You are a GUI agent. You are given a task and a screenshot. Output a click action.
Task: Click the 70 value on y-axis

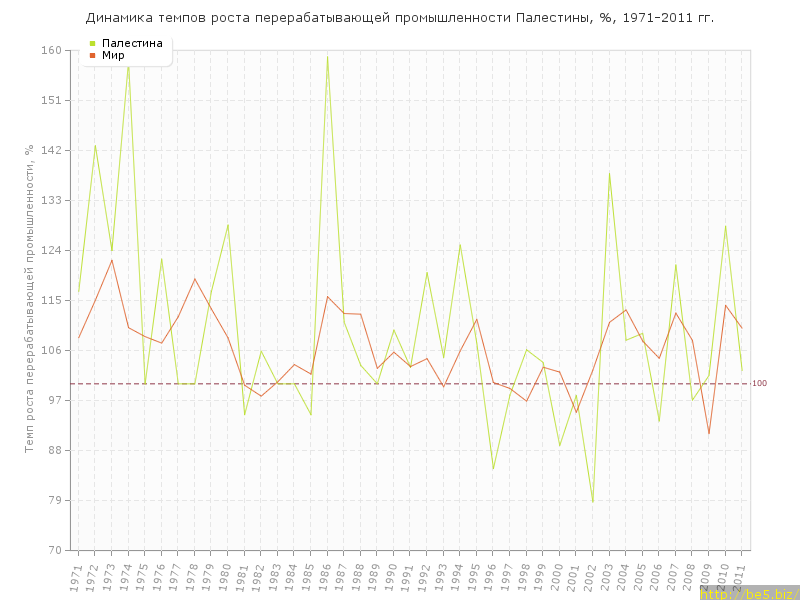[54, 550]
